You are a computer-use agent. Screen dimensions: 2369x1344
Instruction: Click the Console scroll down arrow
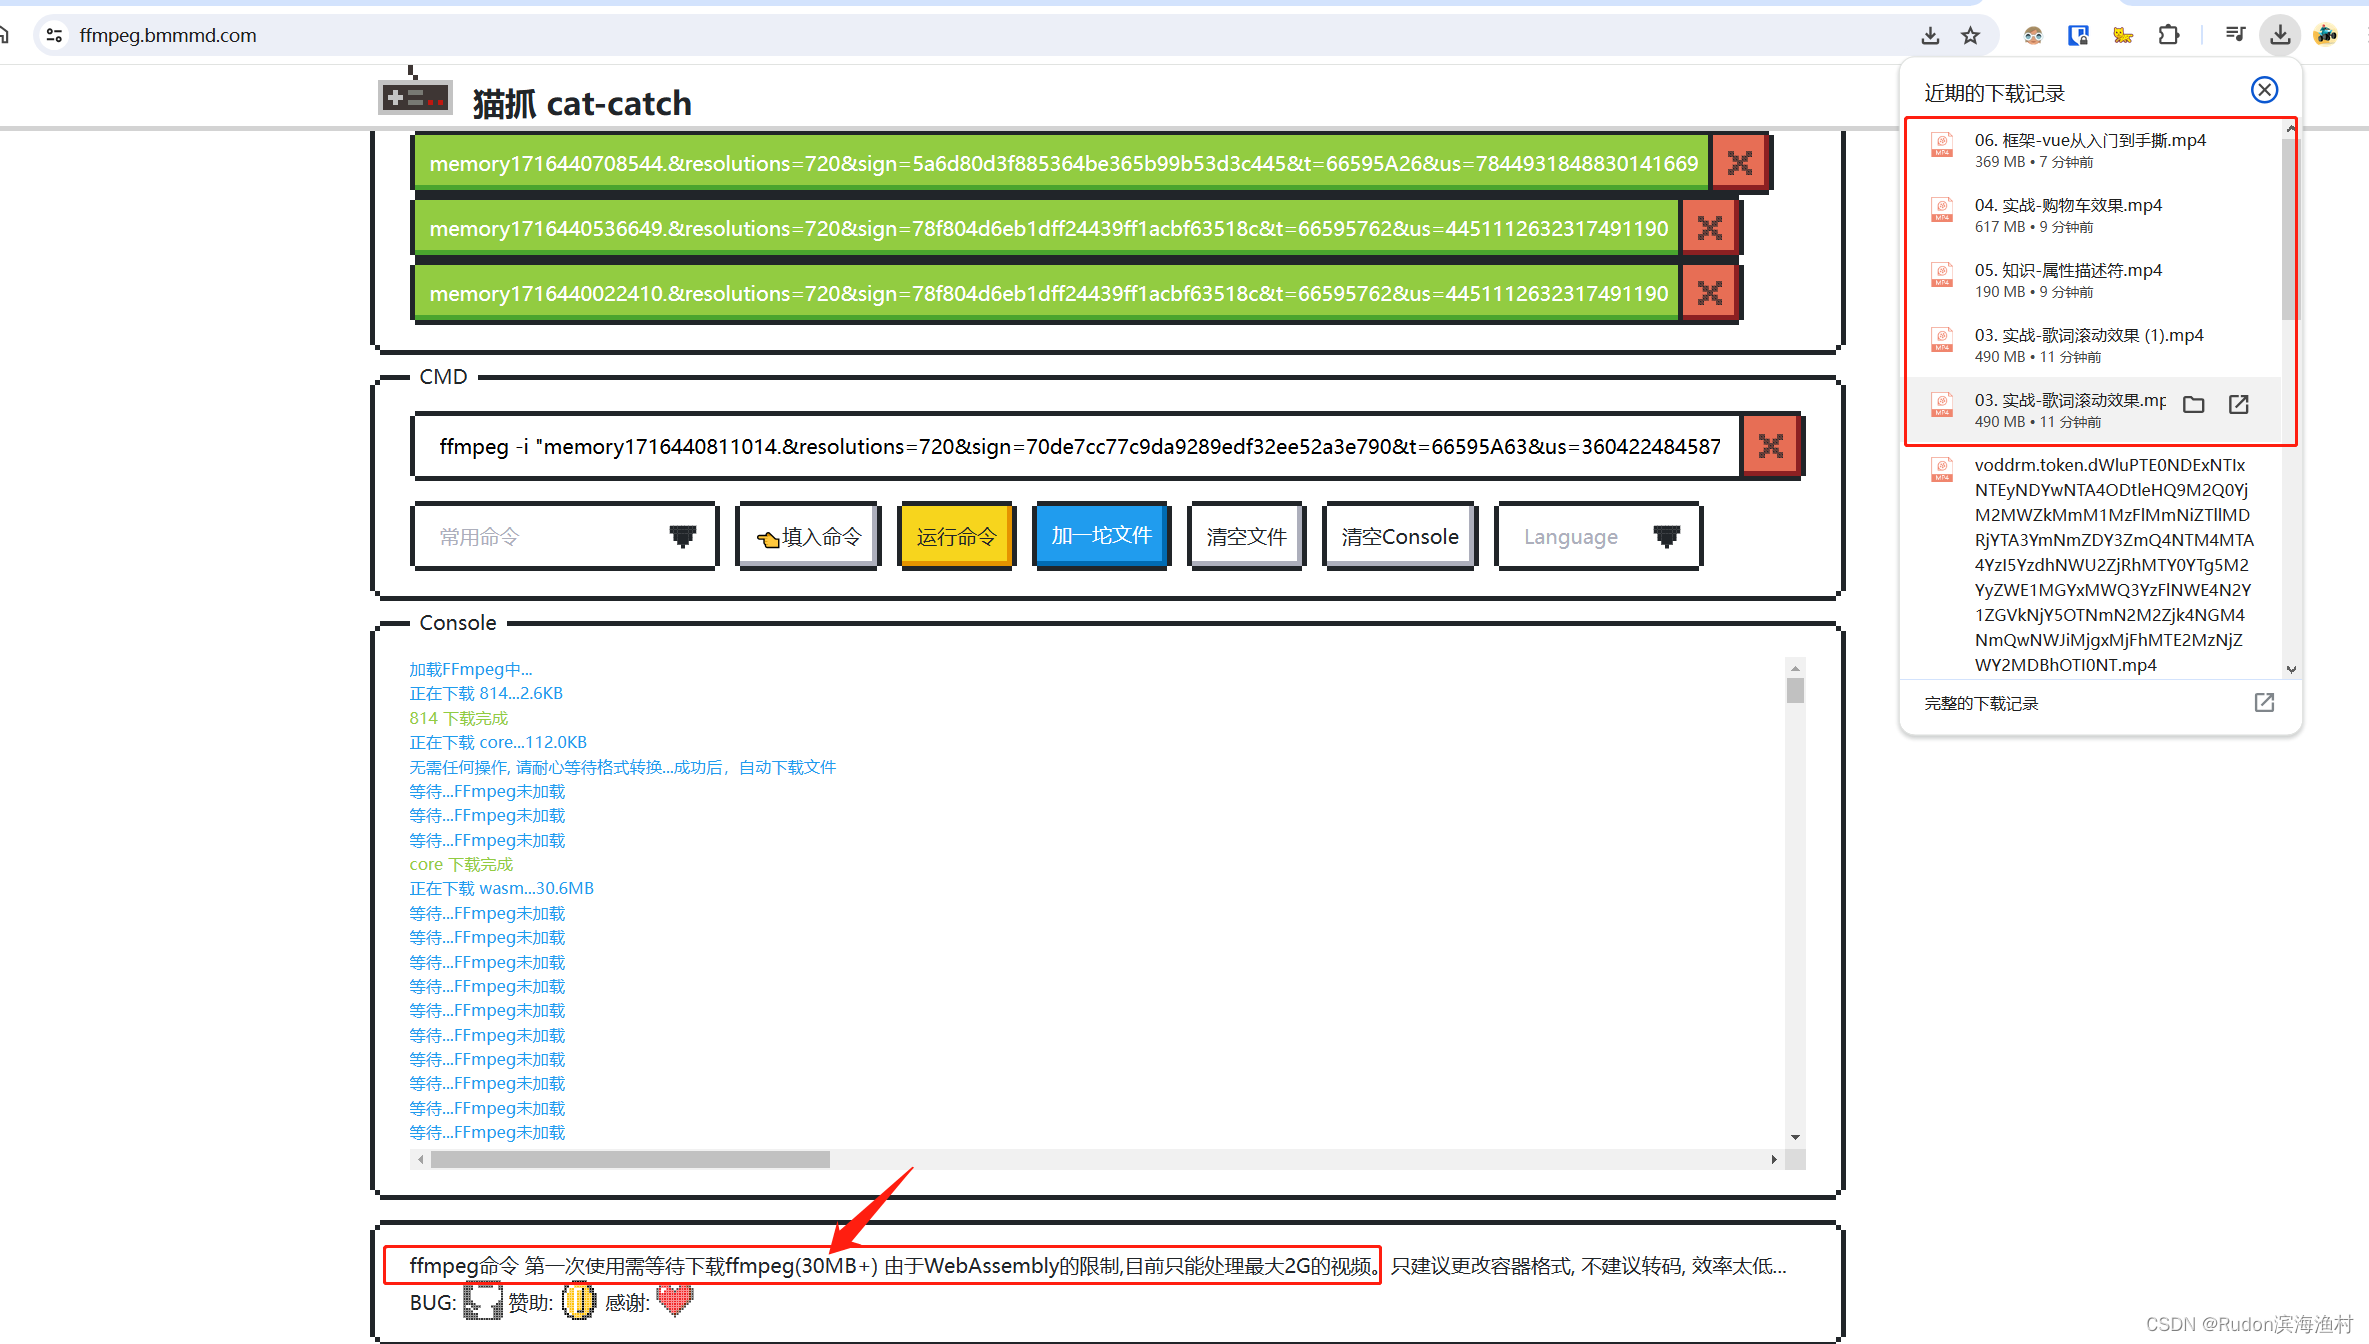pyautogui.click(x=1795, y=1137)
